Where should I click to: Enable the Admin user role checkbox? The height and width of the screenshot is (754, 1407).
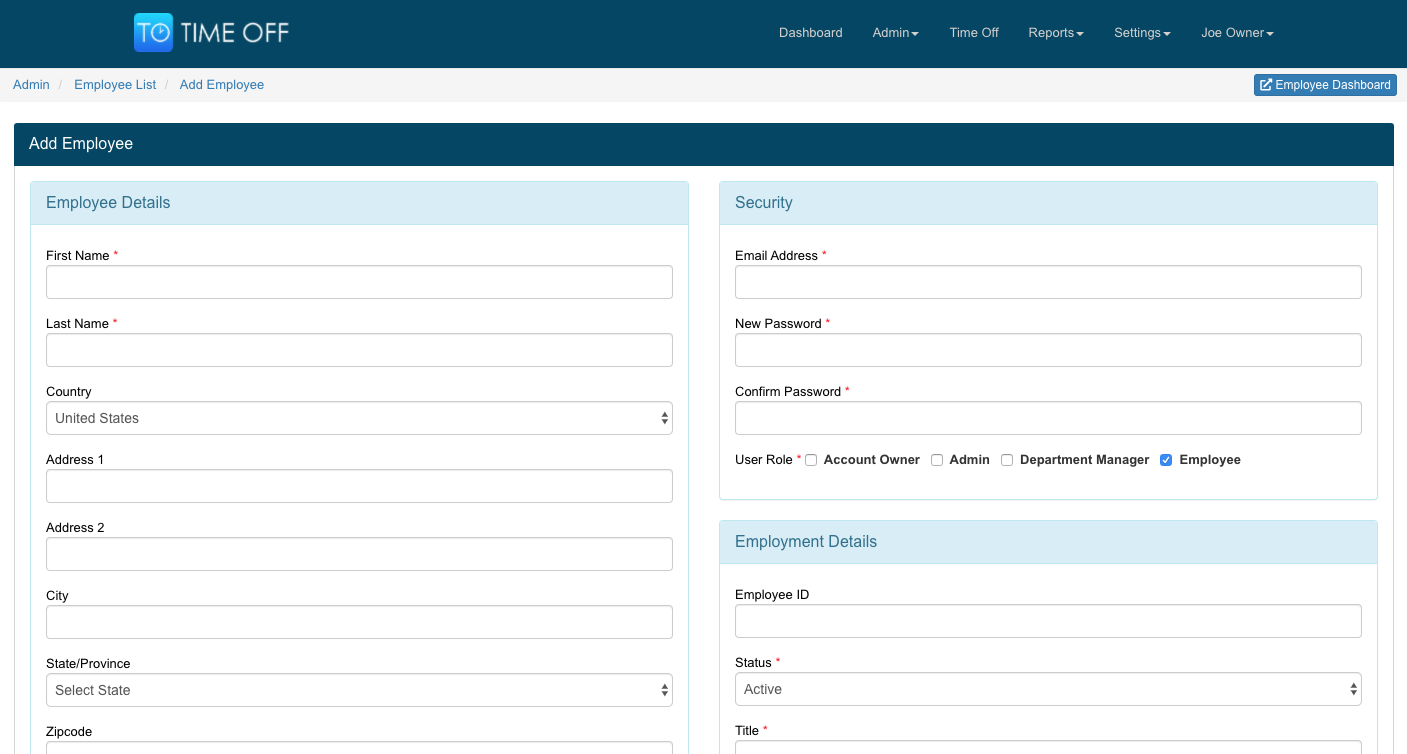click(937, 460)
